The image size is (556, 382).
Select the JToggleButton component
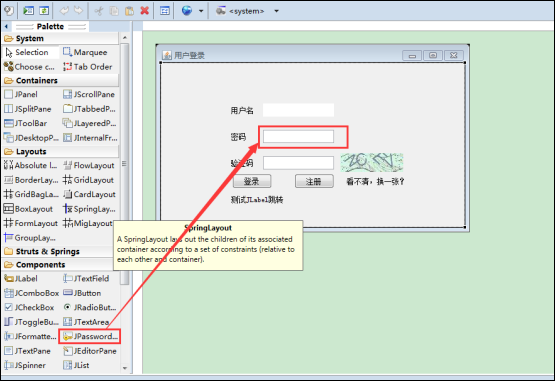click(32, 322)
